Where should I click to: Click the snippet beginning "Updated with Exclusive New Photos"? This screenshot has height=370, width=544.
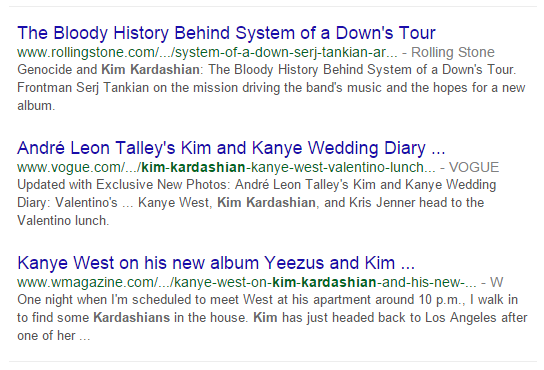257,203
